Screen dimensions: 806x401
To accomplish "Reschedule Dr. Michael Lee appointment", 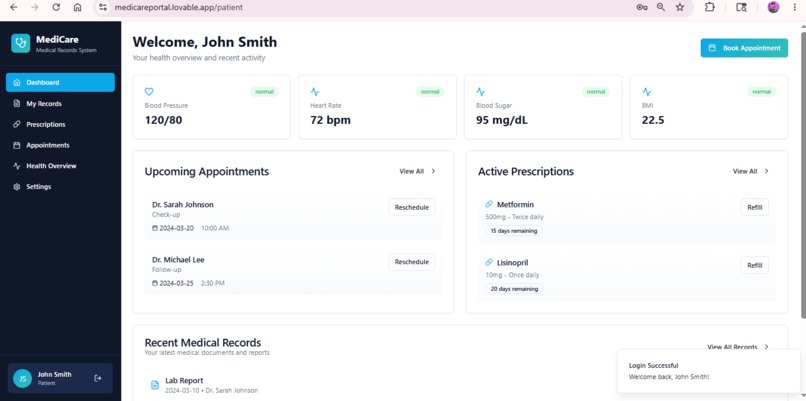I will (412, 262).
